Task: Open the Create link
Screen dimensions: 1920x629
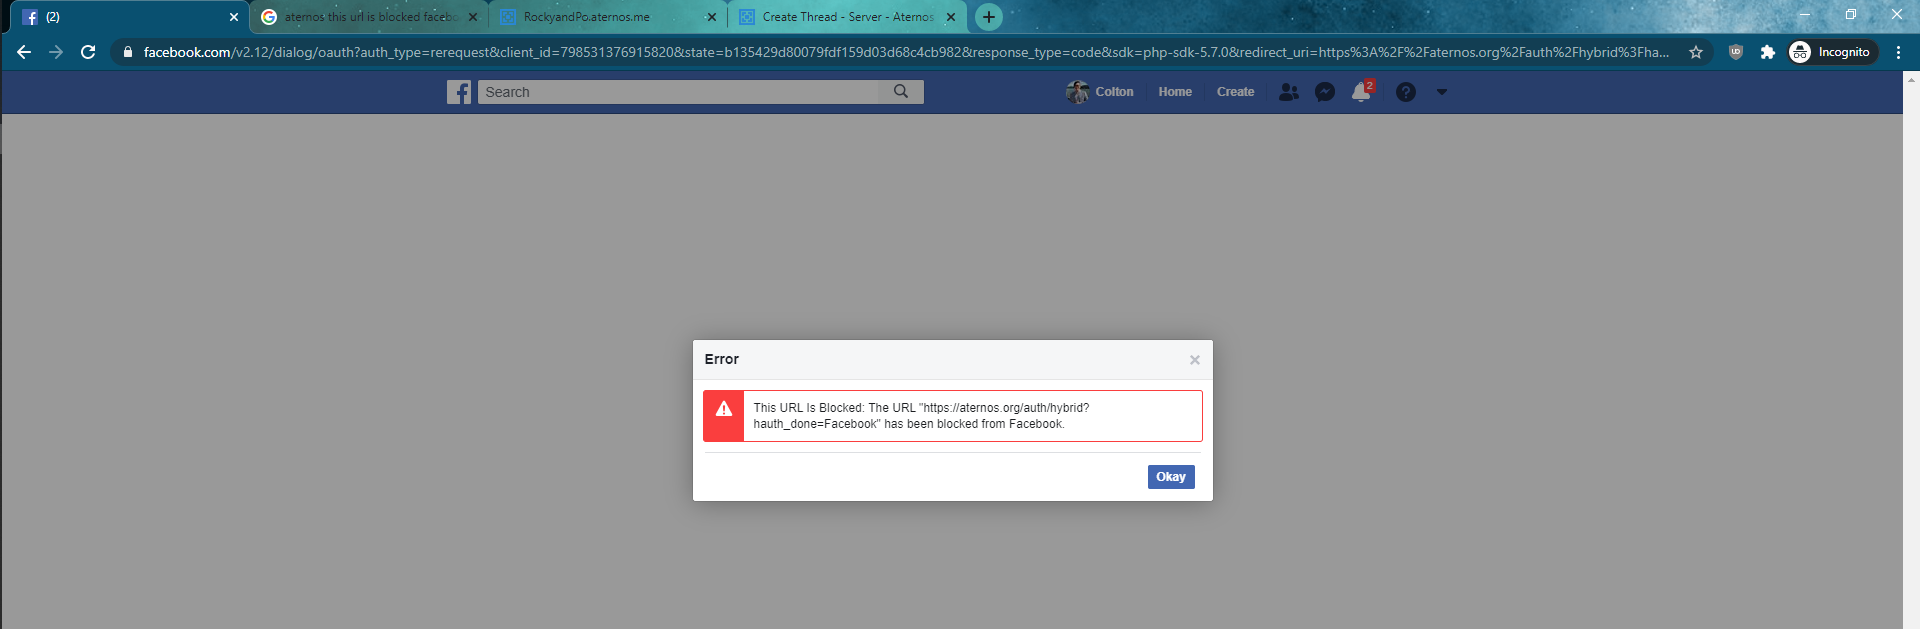Action: (x=1235, y=92)
